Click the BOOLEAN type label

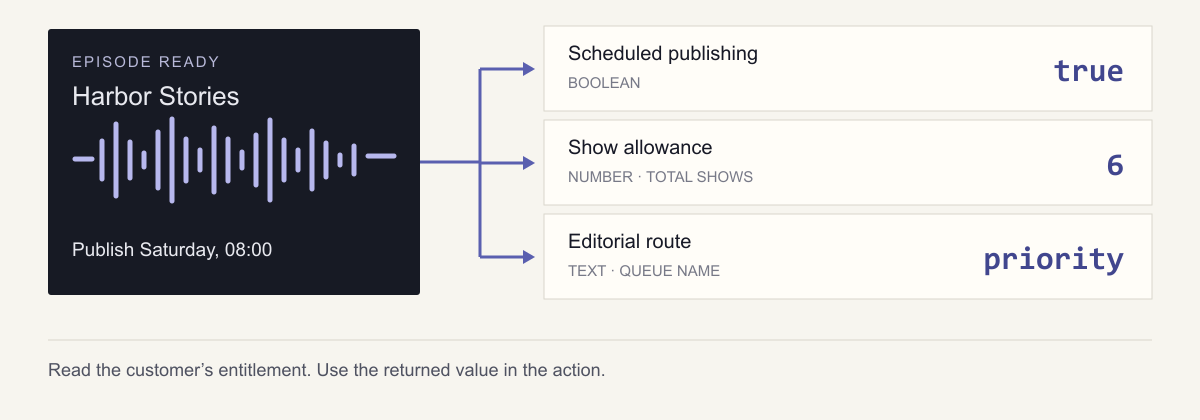[604, 83]
